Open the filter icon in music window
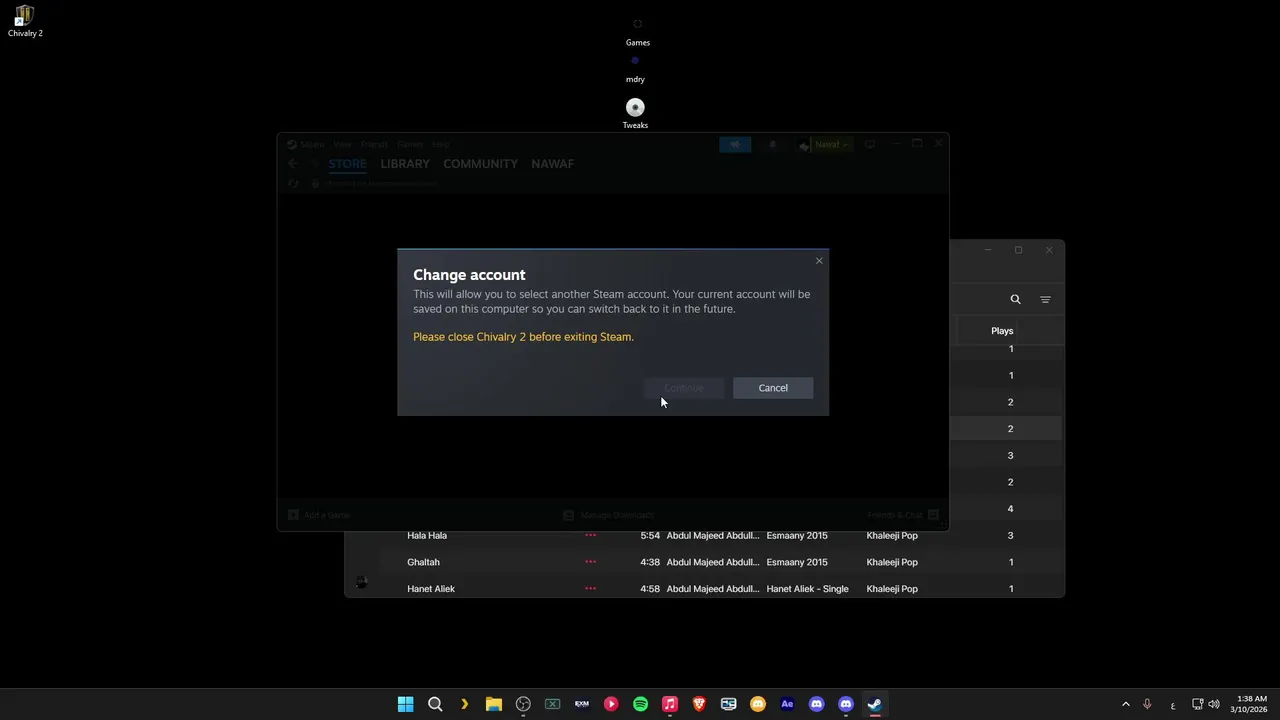Screen dimensions: 1280x720 coord(1045,299)
